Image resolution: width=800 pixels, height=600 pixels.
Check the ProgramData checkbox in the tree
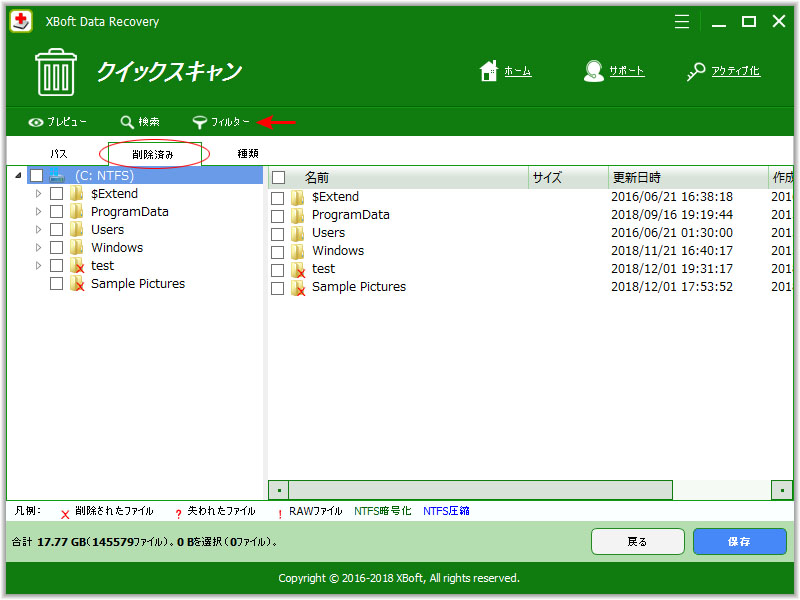pyautogui.click(x=57, y=212)
